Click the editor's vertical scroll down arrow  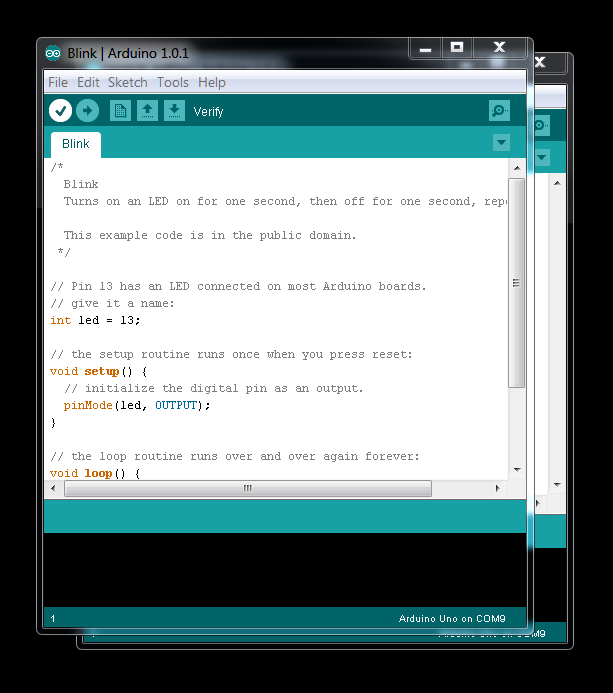pos(517,470)
